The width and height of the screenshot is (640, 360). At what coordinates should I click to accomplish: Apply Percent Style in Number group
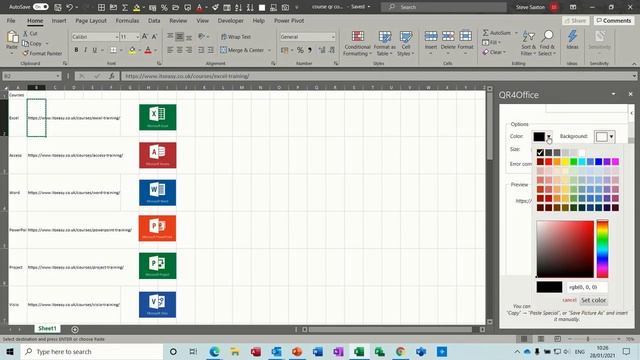(300, 50)
